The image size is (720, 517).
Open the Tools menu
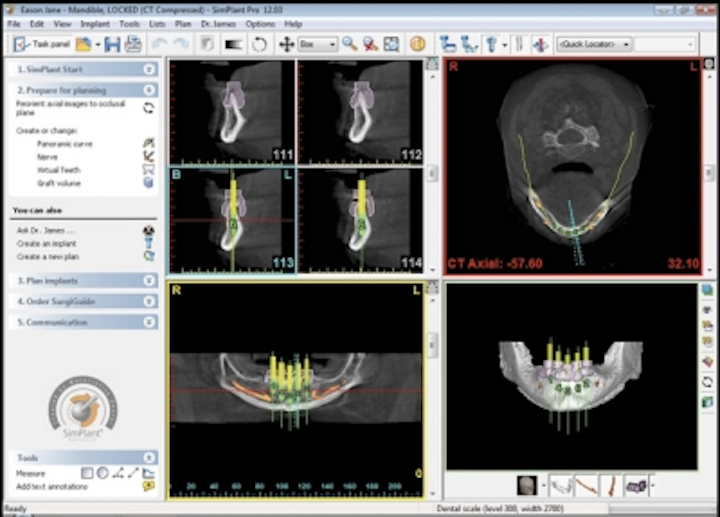pyautogui.click(x=129, y=24)
